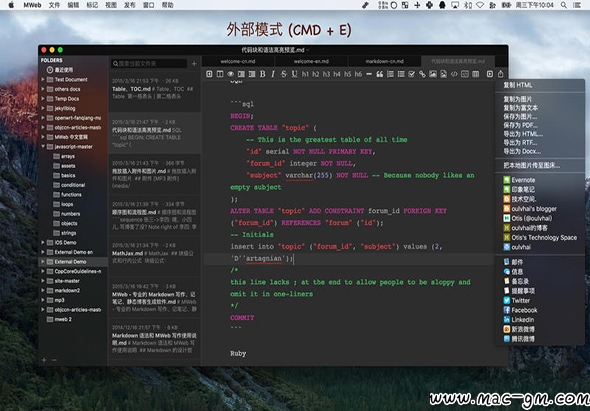Search documents in 搜索当前文件夹 field
Image resolution: width=590 pixels, height=411 pixels.
149,64
